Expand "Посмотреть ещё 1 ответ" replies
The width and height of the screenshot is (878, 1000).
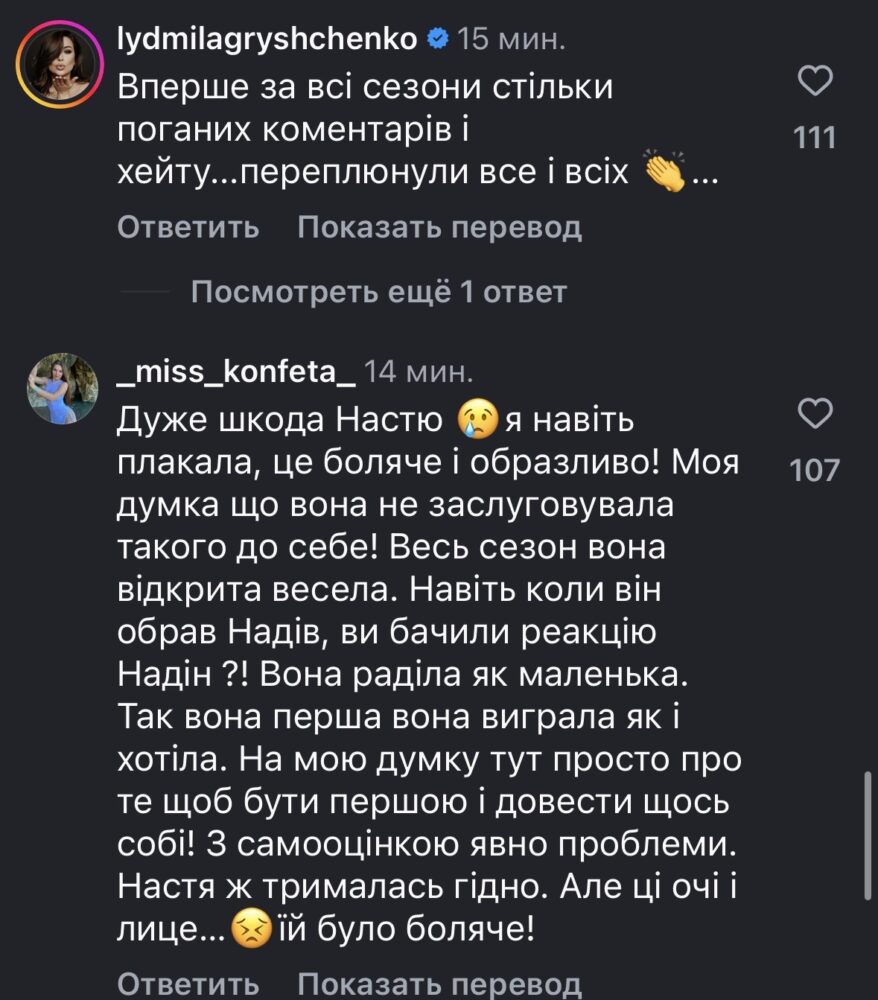378,292
